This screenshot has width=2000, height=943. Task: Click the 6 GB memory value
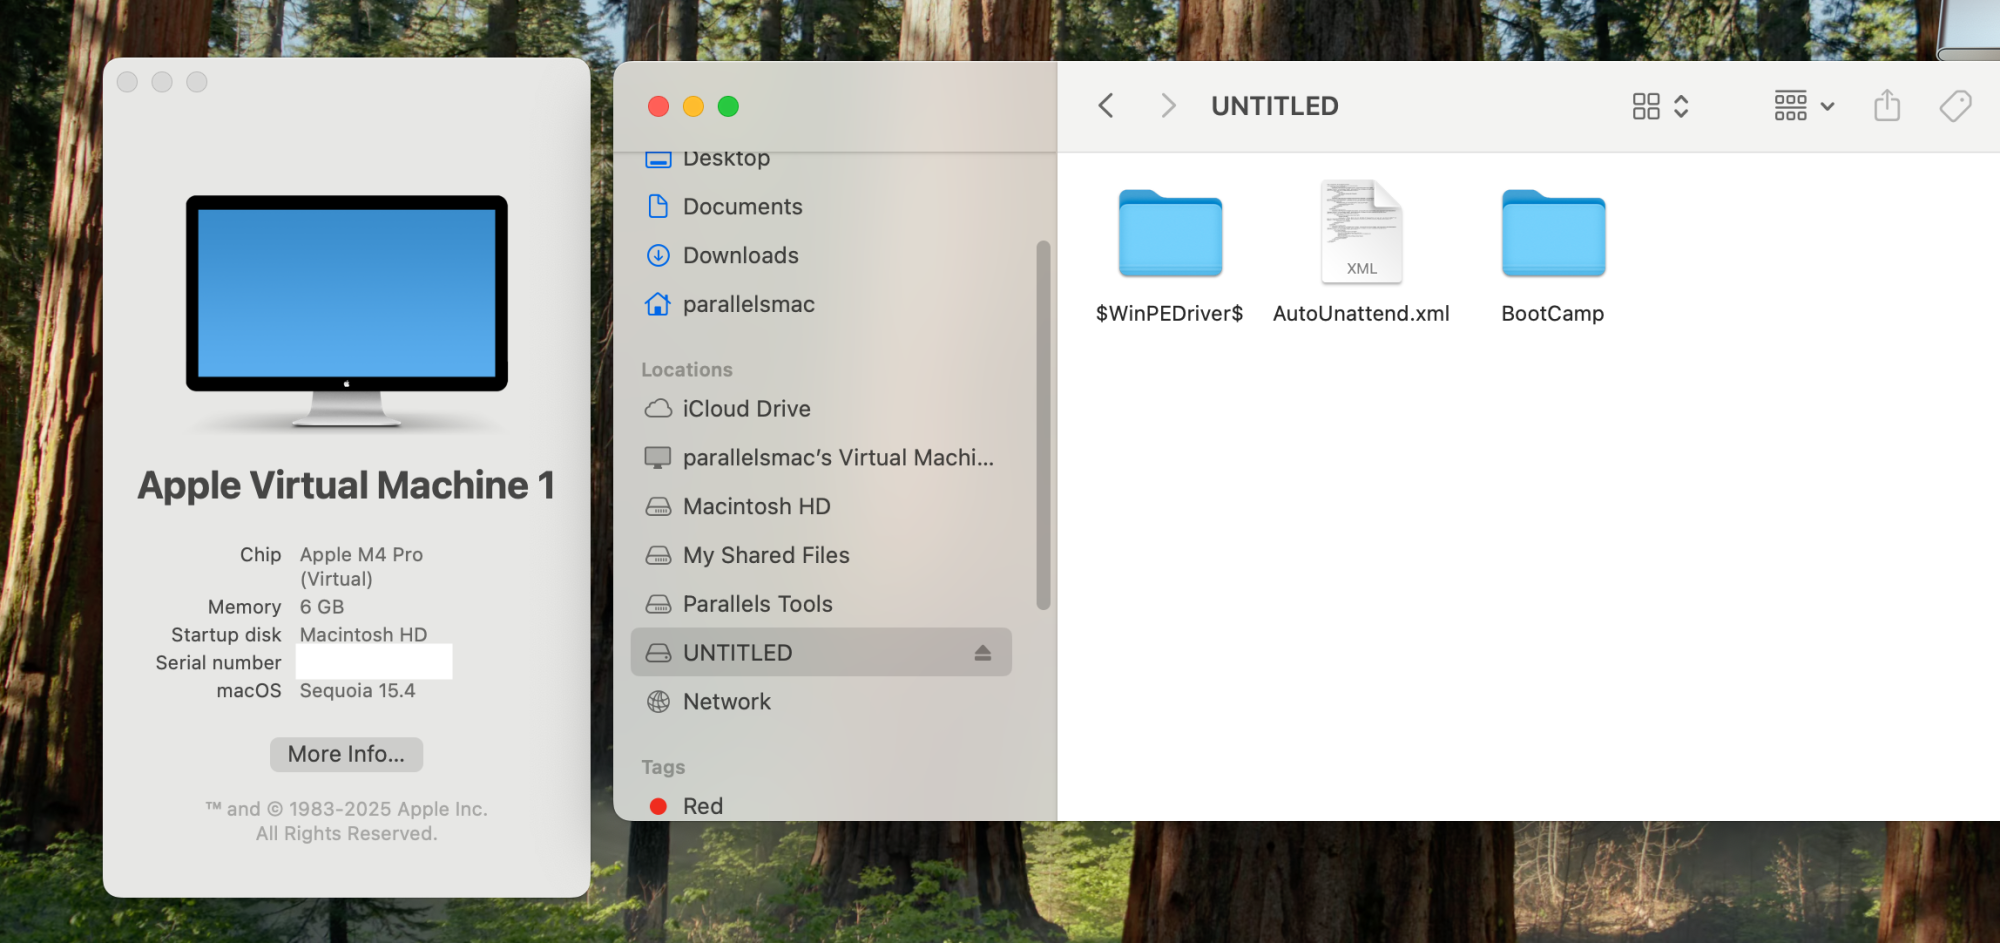[x=322, y=607]
